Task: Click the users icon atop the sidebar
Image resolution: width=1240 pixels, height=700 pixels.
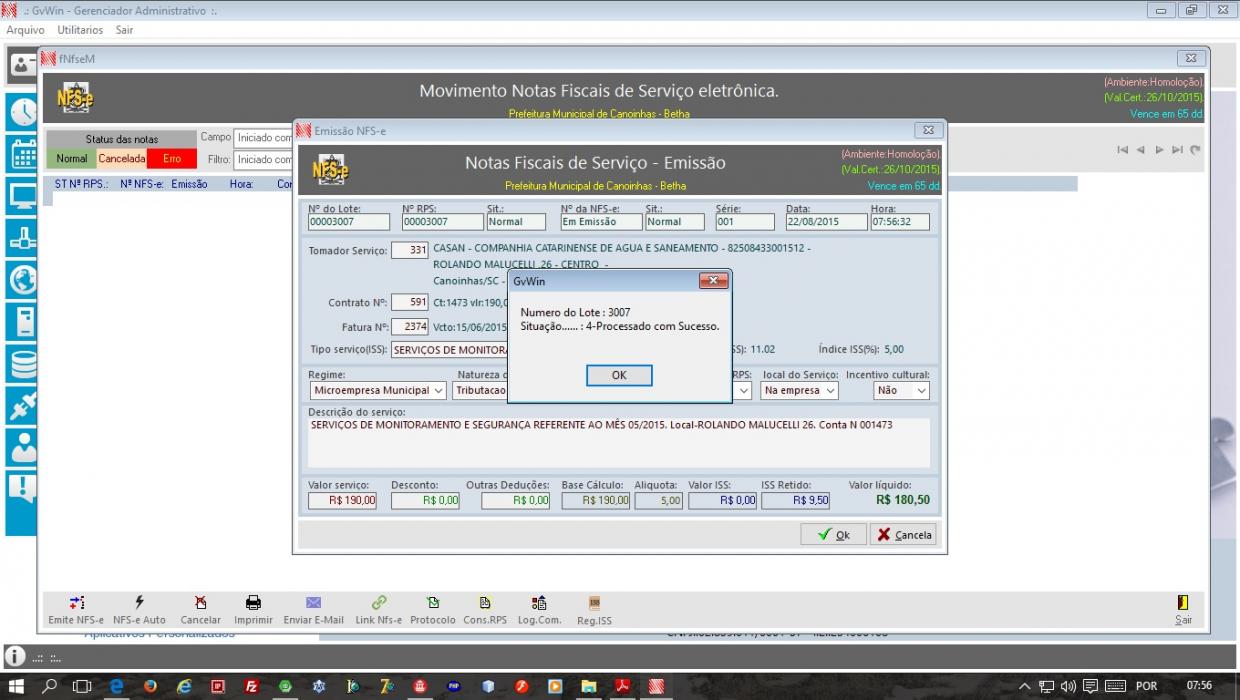Action: coord(23,66)
